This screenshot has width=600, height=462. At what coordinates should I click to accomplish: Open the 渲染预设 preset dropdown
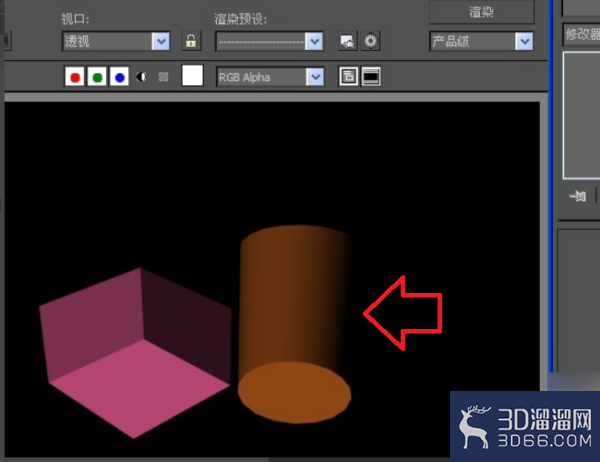269,41
